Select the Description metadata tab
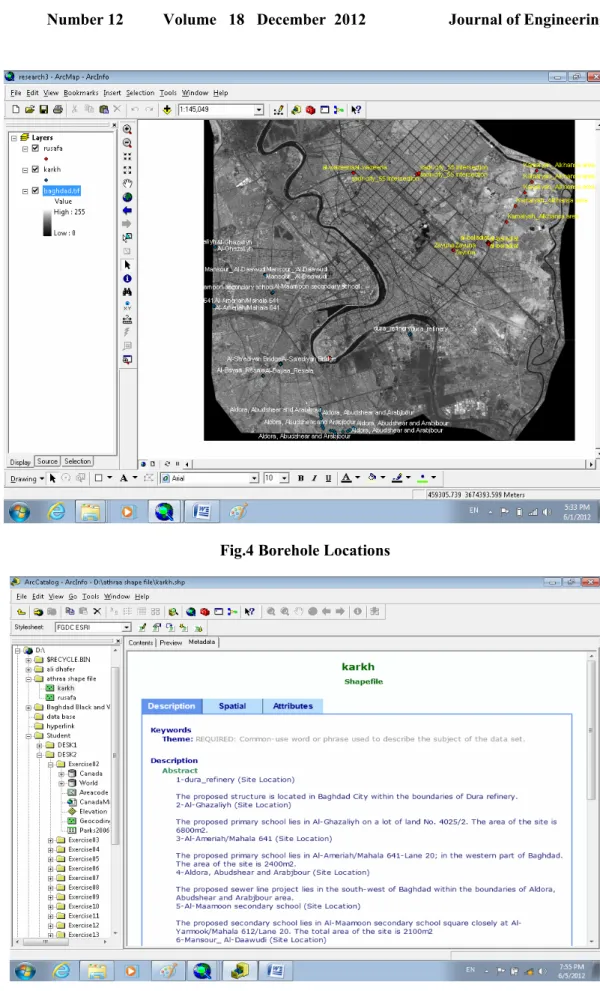The width and height of the screenshot is (600, 991). coord(171,706)
